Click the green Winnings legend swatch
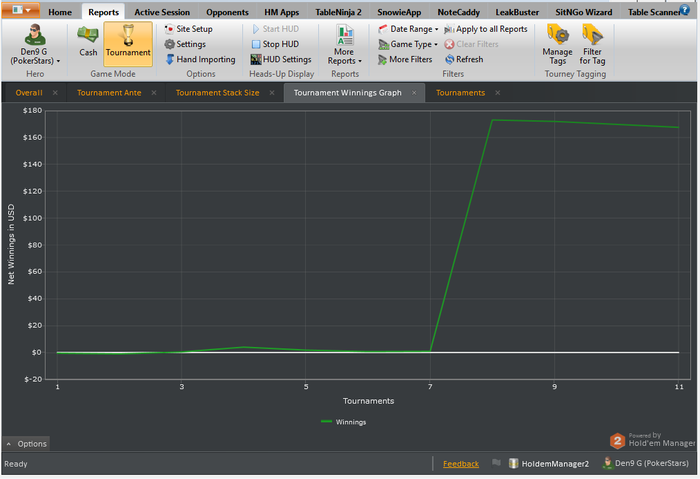 [x=326, y=421]
